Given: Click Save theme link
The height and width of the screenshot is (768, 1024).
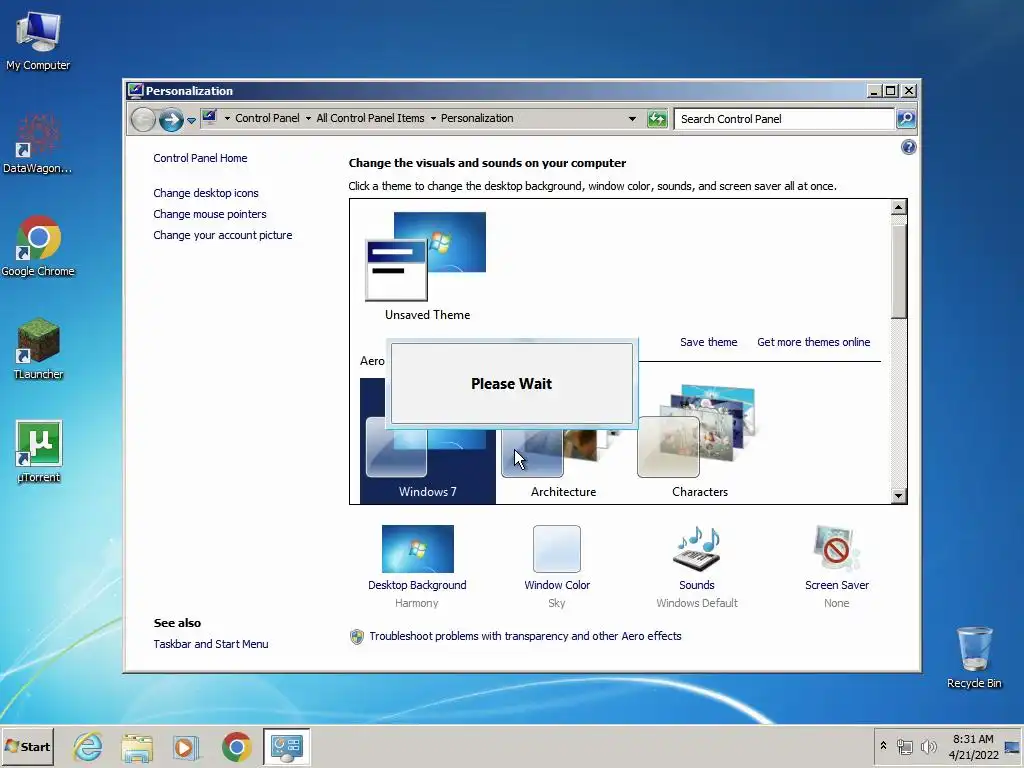Looking at the screenshot, I should point(709,342).
